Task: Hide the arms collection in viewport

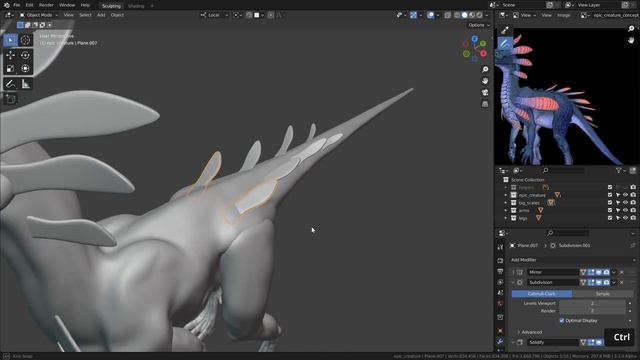Action: (x=625, y=211)
